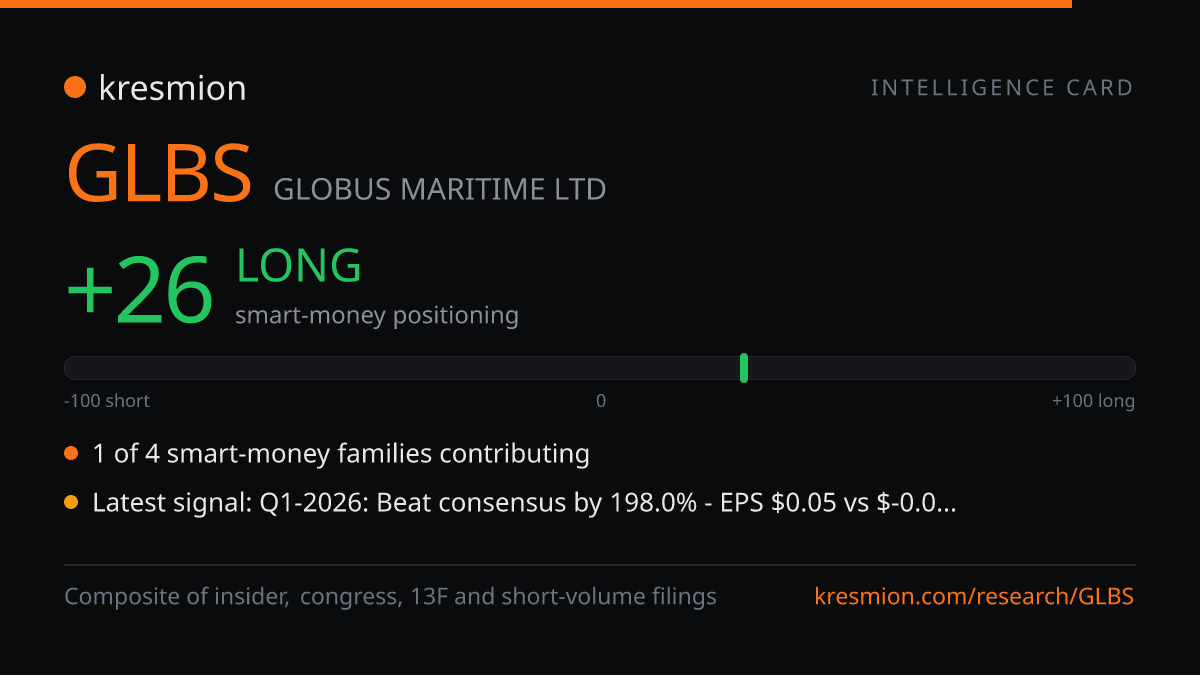The width and height of the screenshot is (1200, 675).
Task: Click the GLBS ticker symbol
Action: (x=159, y=173)
